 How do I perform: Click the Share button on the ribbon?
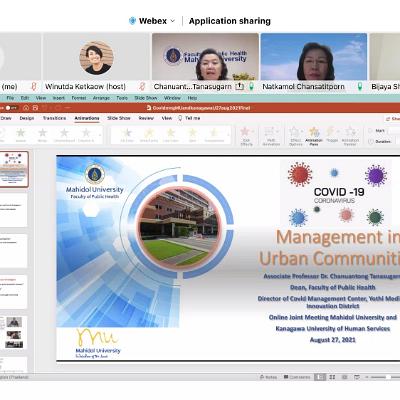pyautogui.click(x=393, y=119)
